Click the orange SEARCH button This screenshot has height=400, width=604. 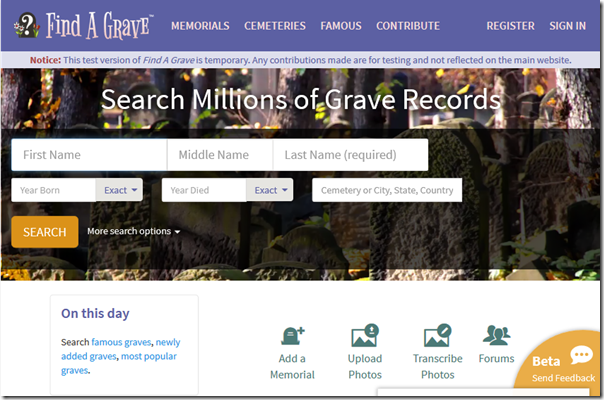coord(45,232)
